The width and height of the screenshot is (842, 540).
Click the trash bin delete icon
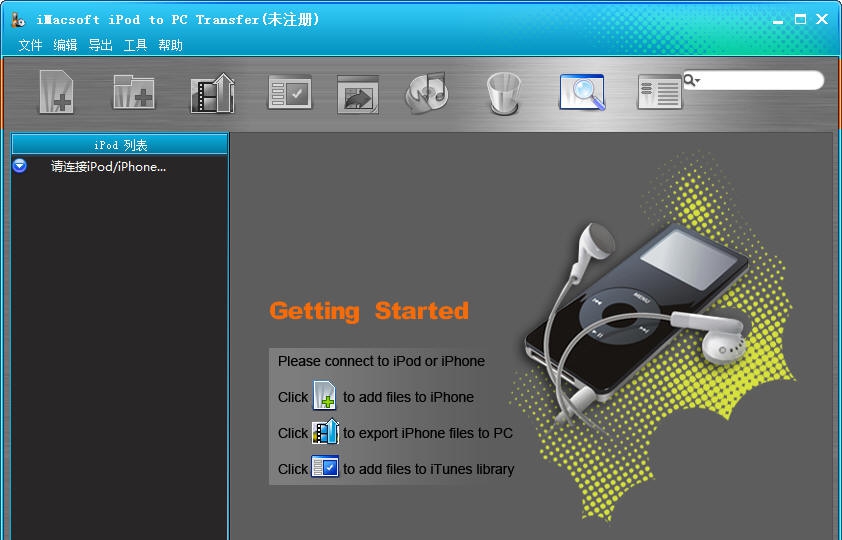504,94
